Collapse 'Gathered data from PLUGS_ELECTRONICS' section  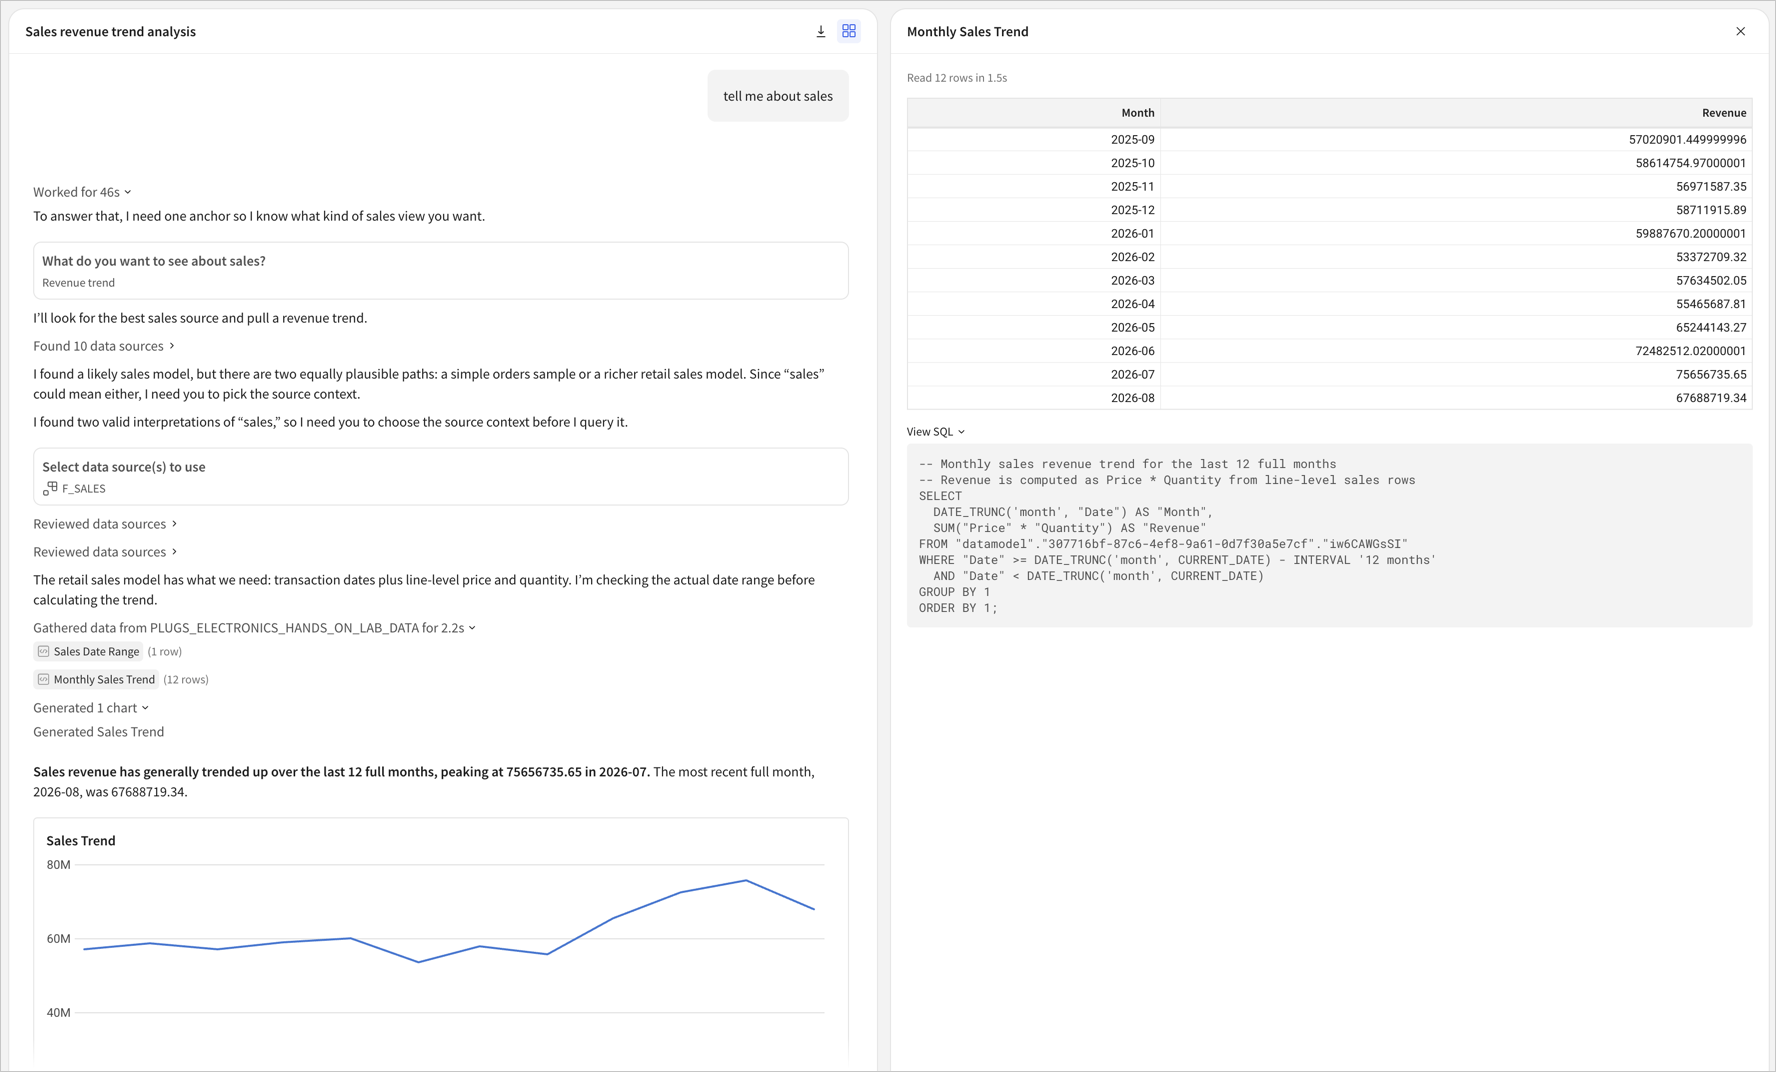[x=254, y=628]
